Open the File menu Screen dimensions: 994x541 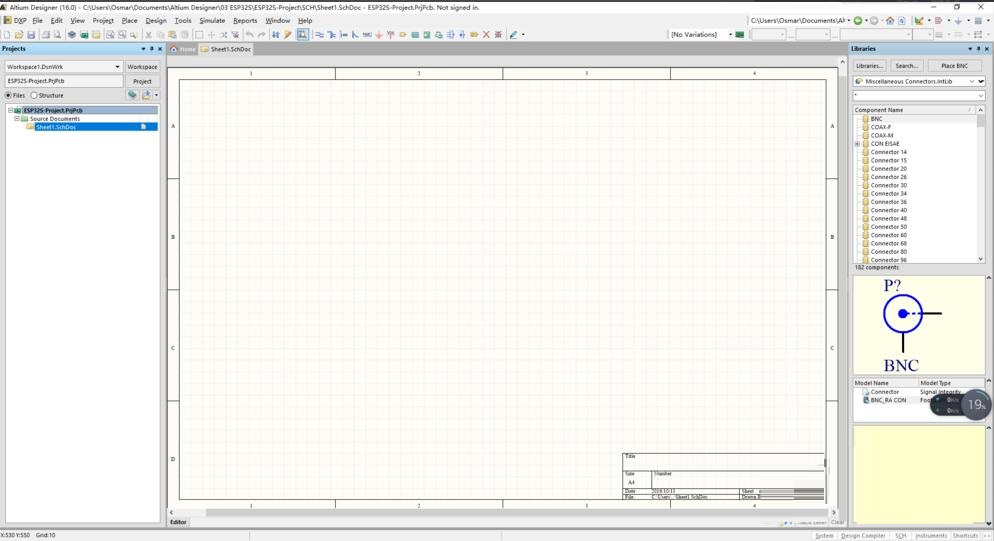point(37,20)
